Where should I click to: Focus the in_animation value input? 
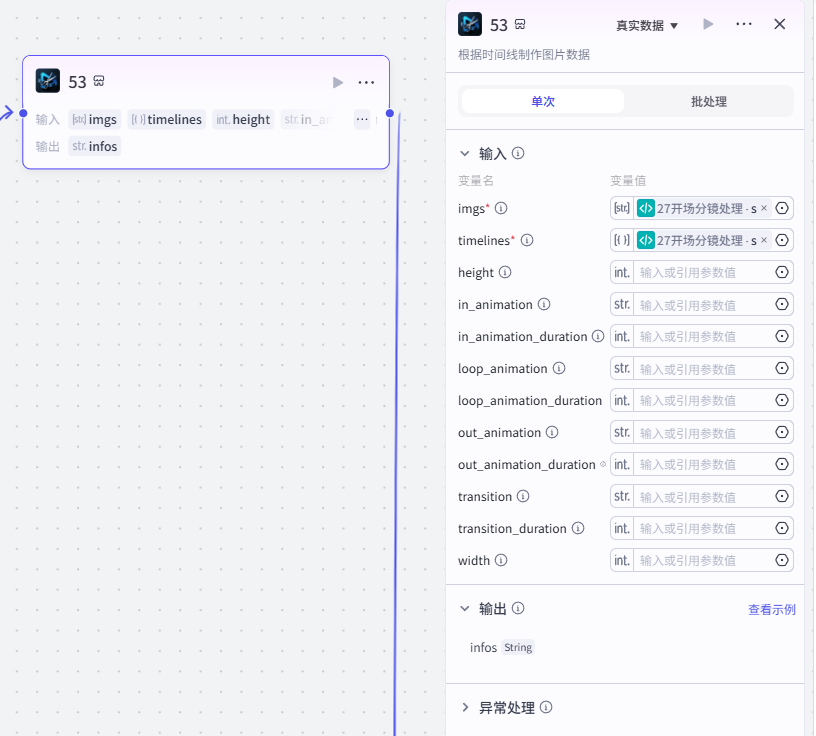click(x=703, y=304)
